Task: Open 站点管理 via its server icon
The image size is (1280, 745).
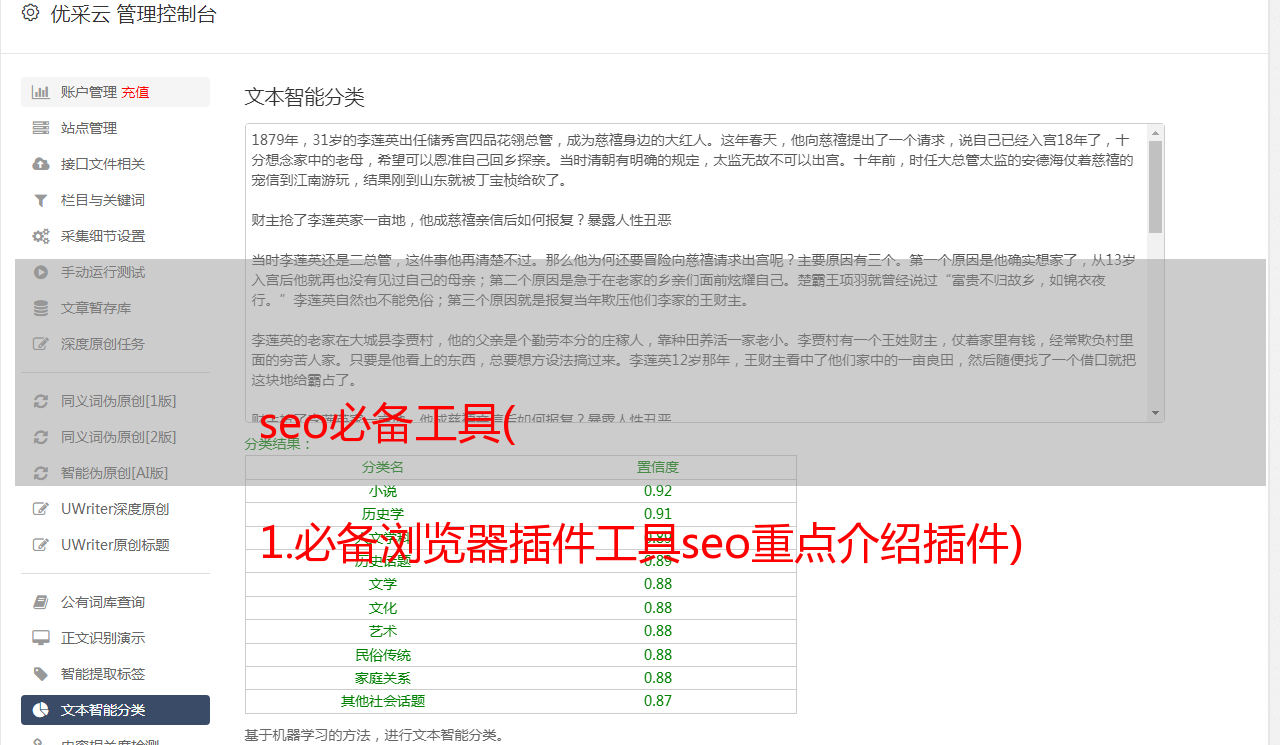Action: click(41, 128)
